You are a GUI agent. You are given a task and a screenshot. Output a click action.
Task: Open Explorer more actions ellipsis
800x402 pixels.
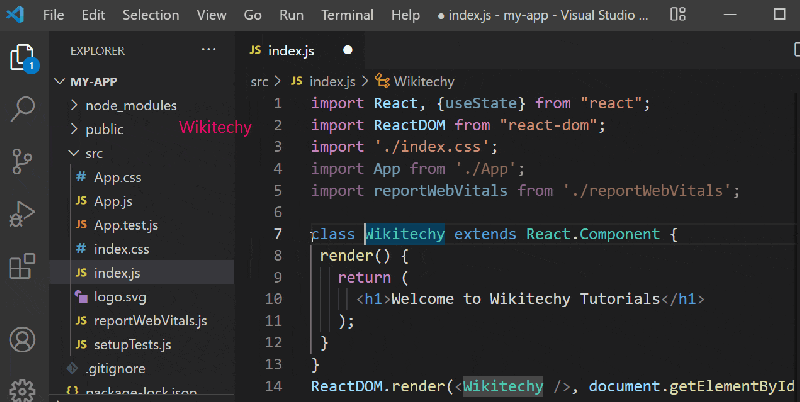(208, 50)
